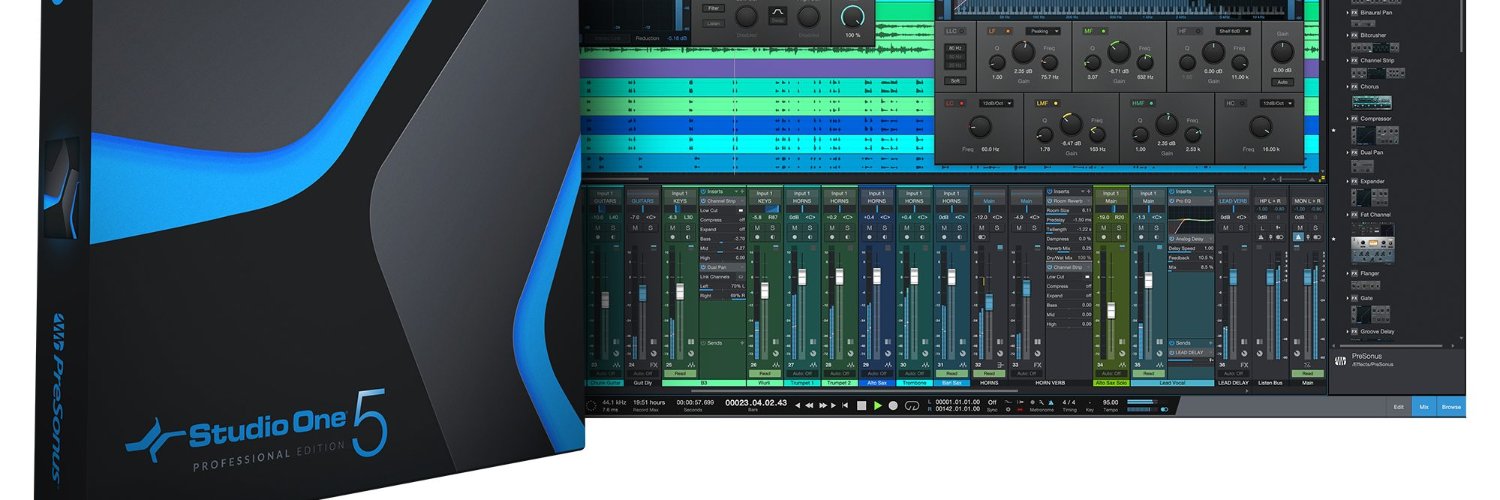Click the Listen button in compressor
The width and height of the screenshot is (1500, 500).
(x=713, y=21)
